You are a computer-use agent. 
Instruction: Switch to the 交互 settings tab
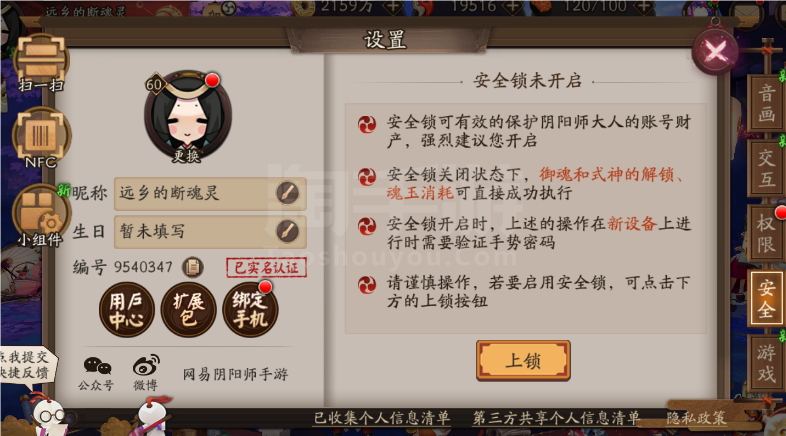pyautogui.click(x=766, y=168)
